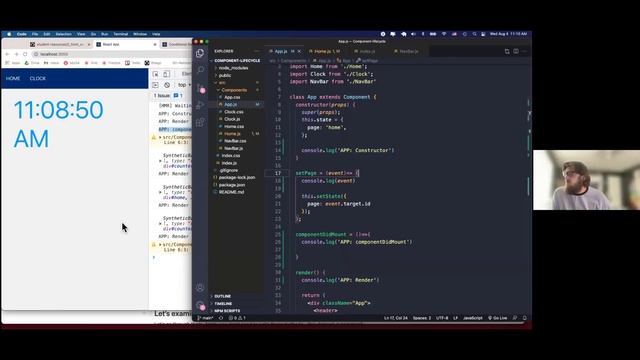Collapse the Components folder
640x360 pixels.
tap(234, 90)
